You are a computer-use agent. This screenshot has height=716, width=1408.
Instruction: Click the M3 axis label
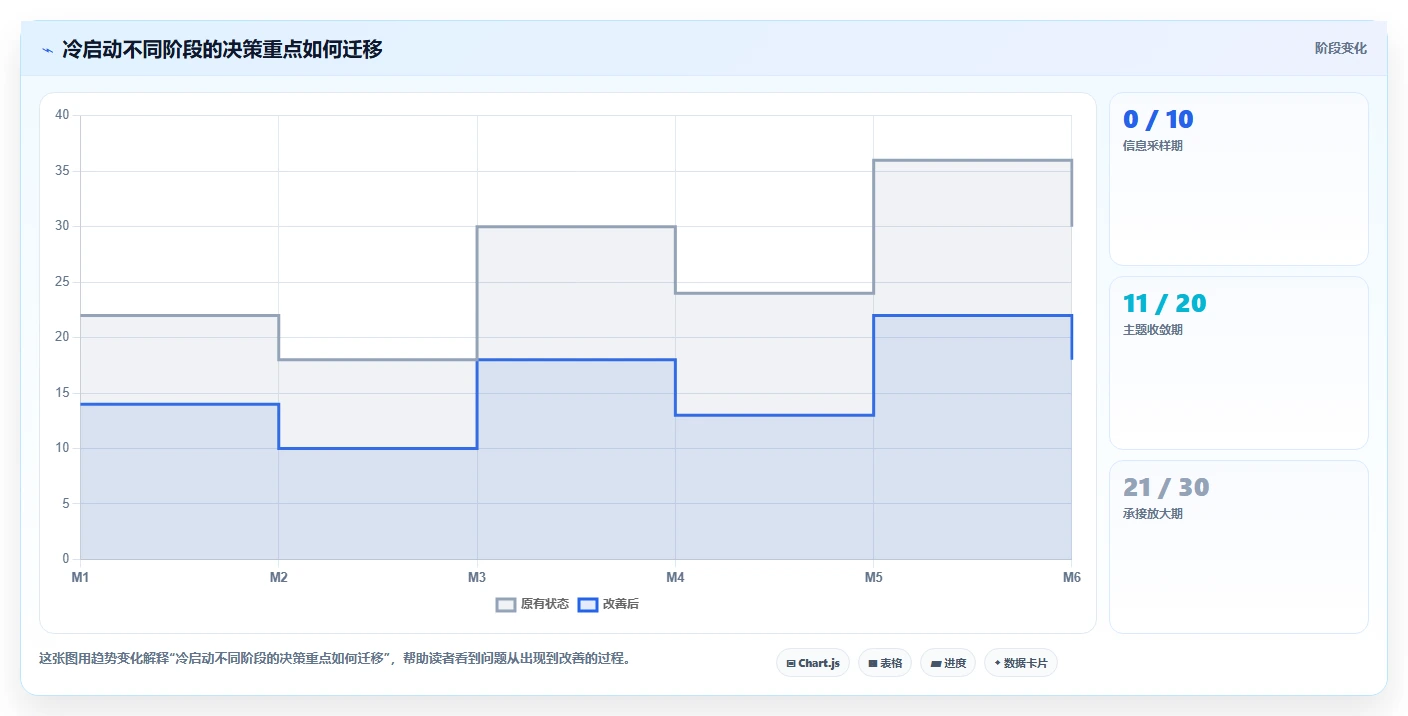477,577
